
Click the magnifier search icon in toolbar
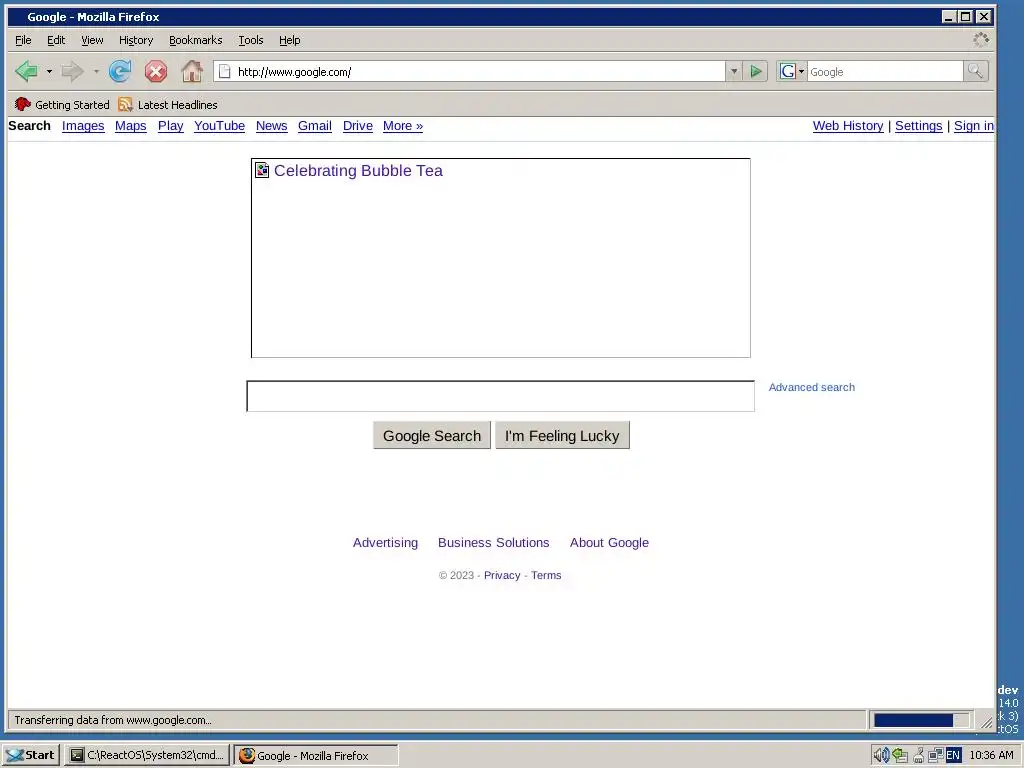(976, 71)
